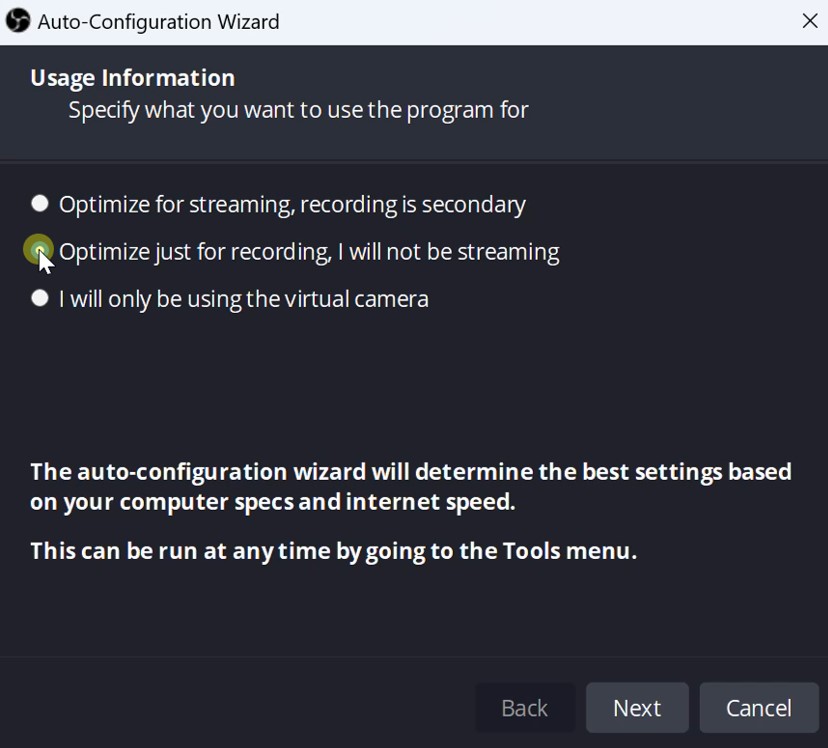The width and height of the screenshot is (828, 748).
Task: Click the 'Optimize for streaming, recording is secondary' label
Action: pos(292,205)
